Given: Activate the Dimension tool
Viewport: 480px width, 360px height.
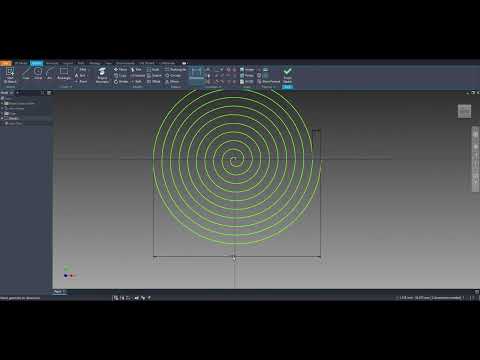Looking at the screenshot, I should [196, 74].
